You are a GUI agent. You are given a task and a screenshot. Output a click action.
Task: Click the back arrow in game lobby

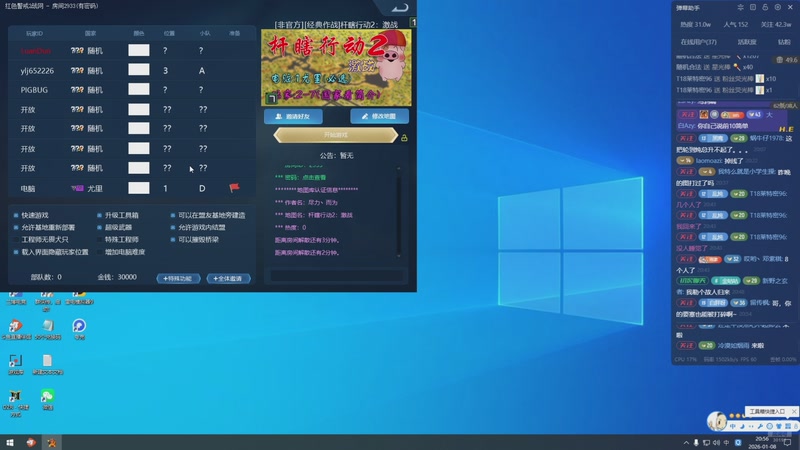point(400,7)
